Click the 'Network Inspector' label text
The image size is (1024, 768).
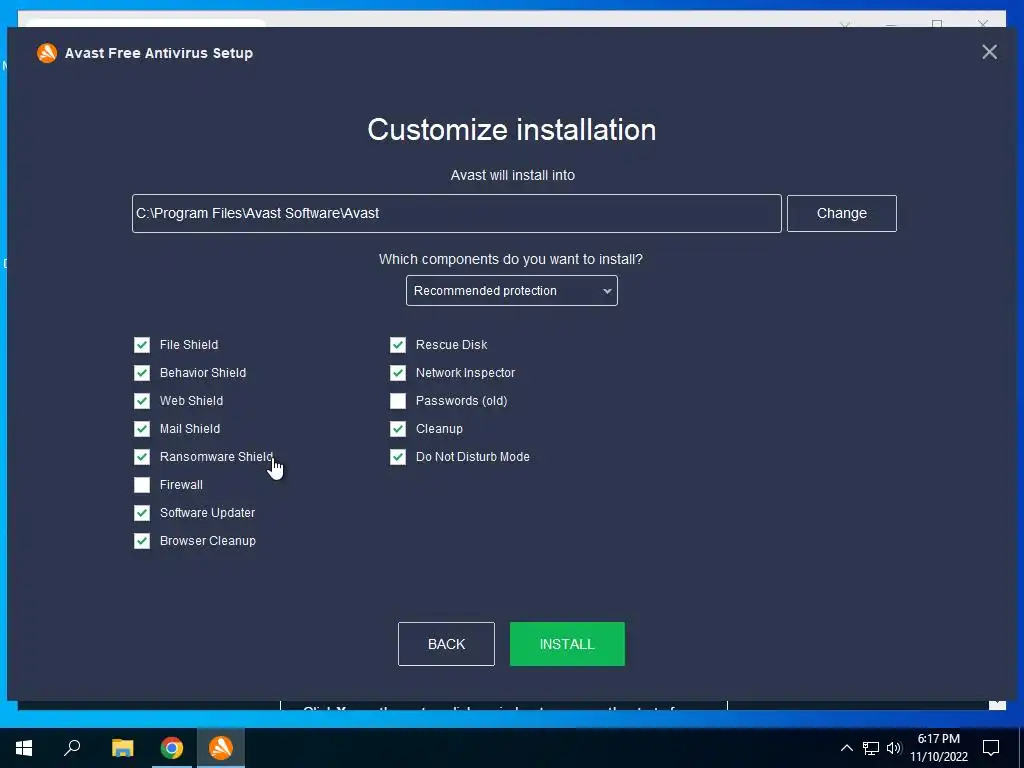[465, 373]
